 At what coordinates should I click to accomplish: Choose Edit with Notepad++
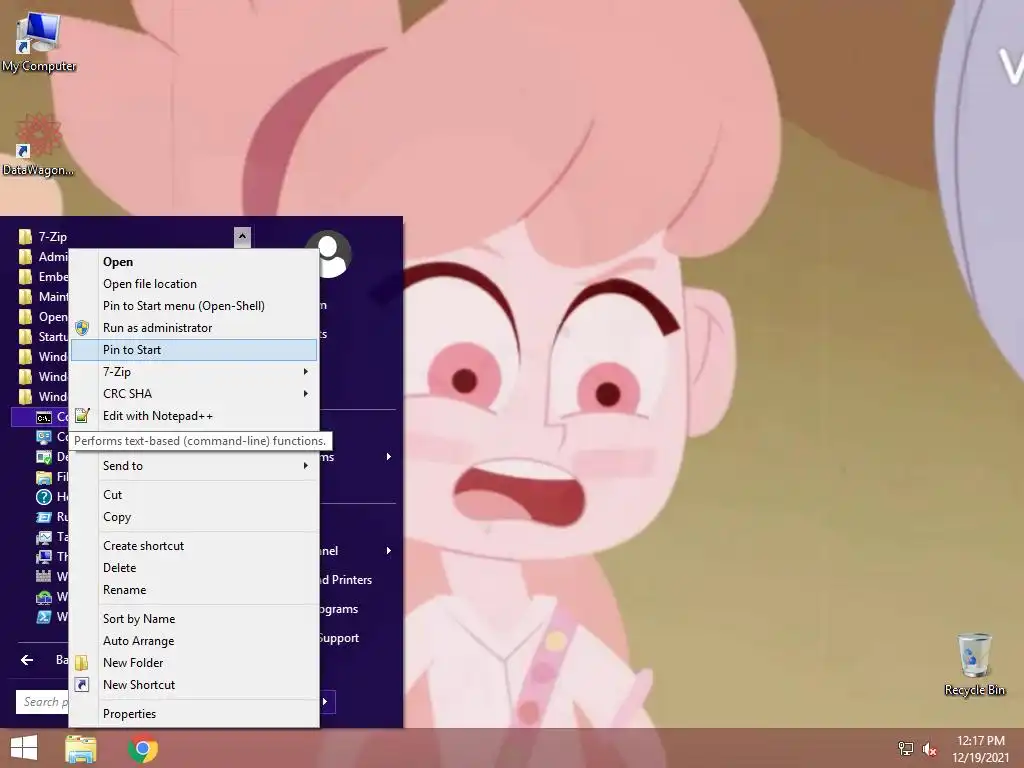pos(193,416)
